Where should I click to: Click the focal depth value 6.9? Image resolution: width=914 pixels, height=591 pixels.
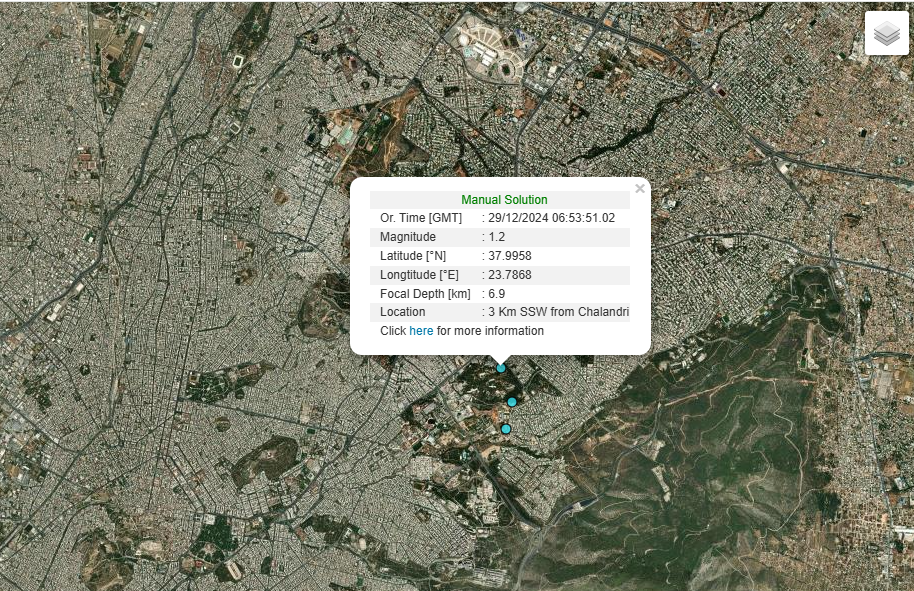coord(496,294)
